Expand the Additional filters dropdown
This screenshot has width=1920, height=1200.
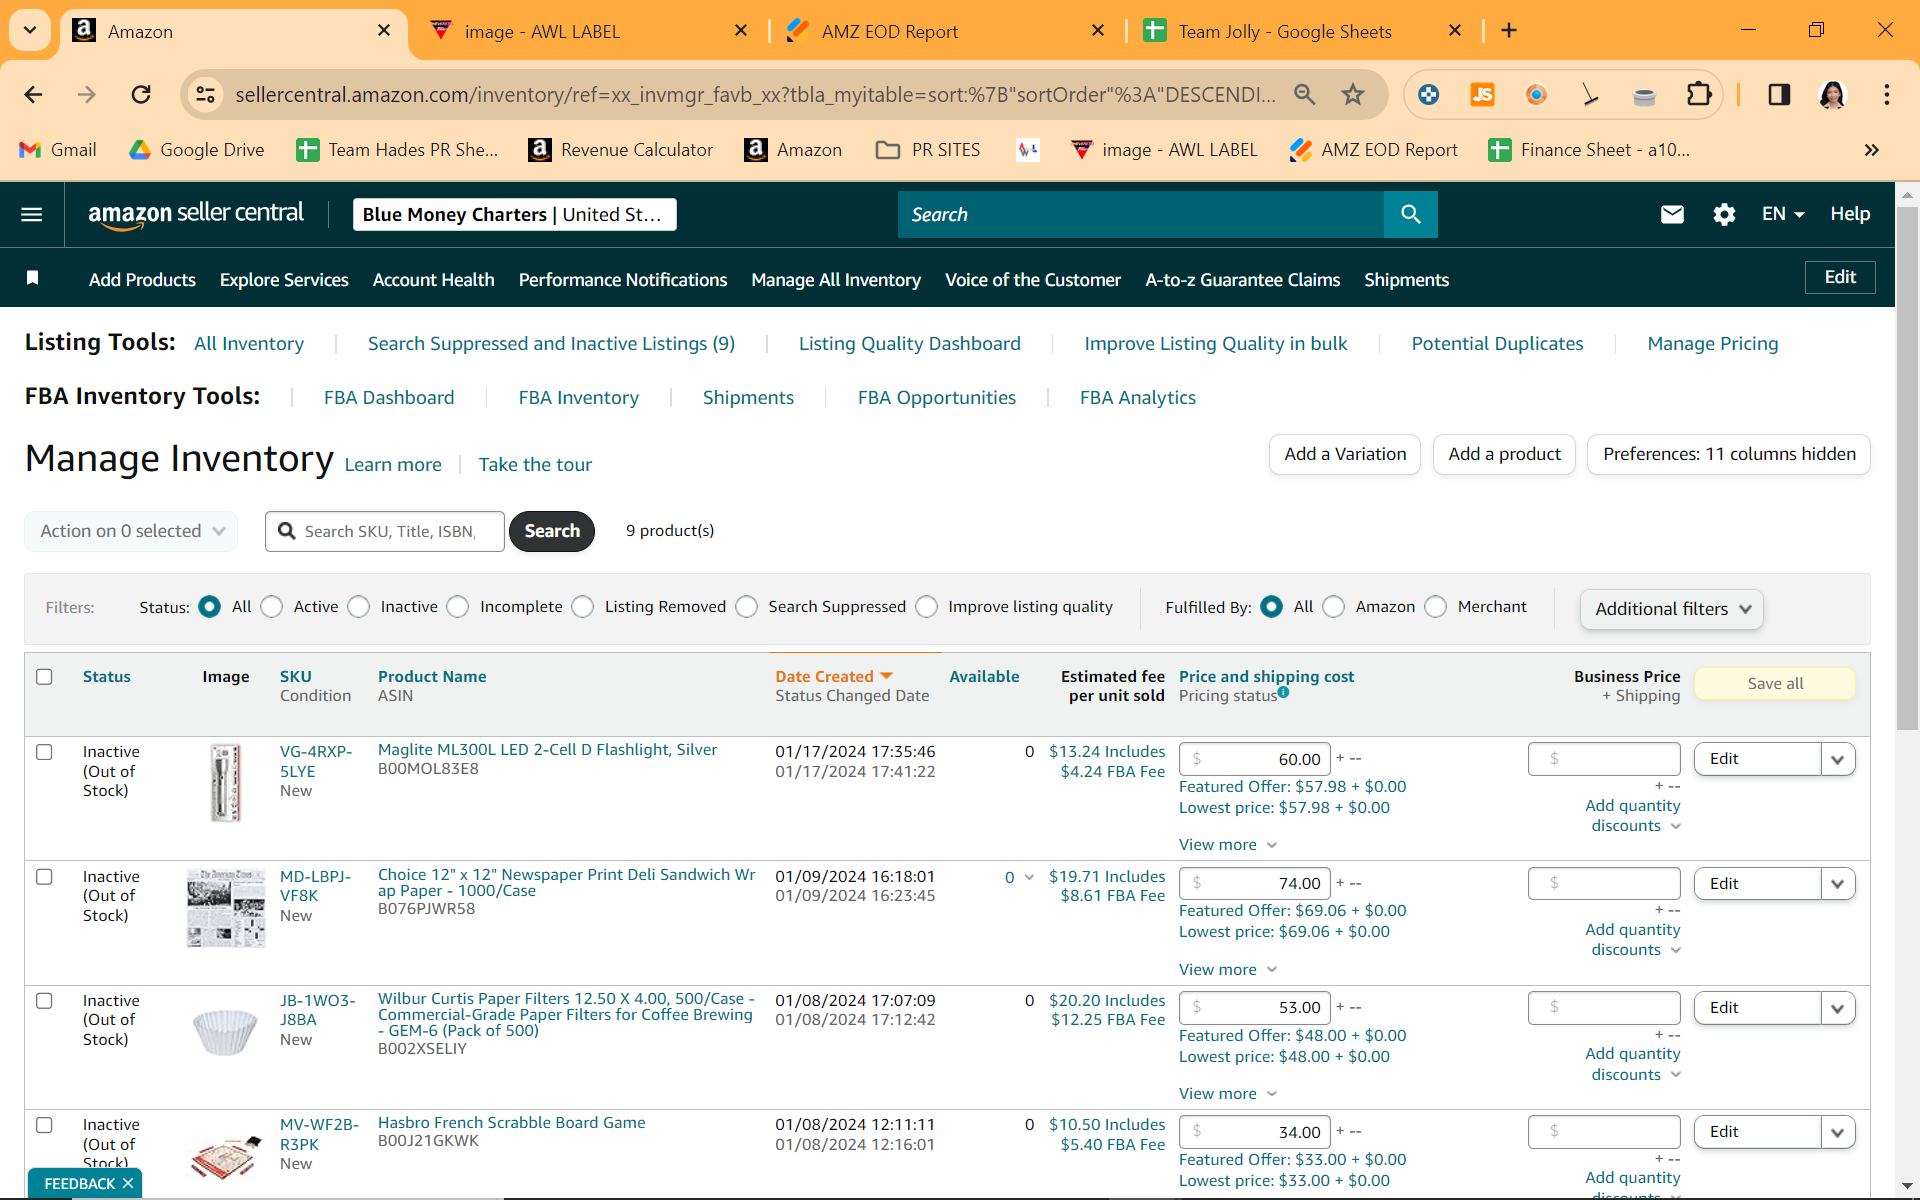click(1671, 609)
